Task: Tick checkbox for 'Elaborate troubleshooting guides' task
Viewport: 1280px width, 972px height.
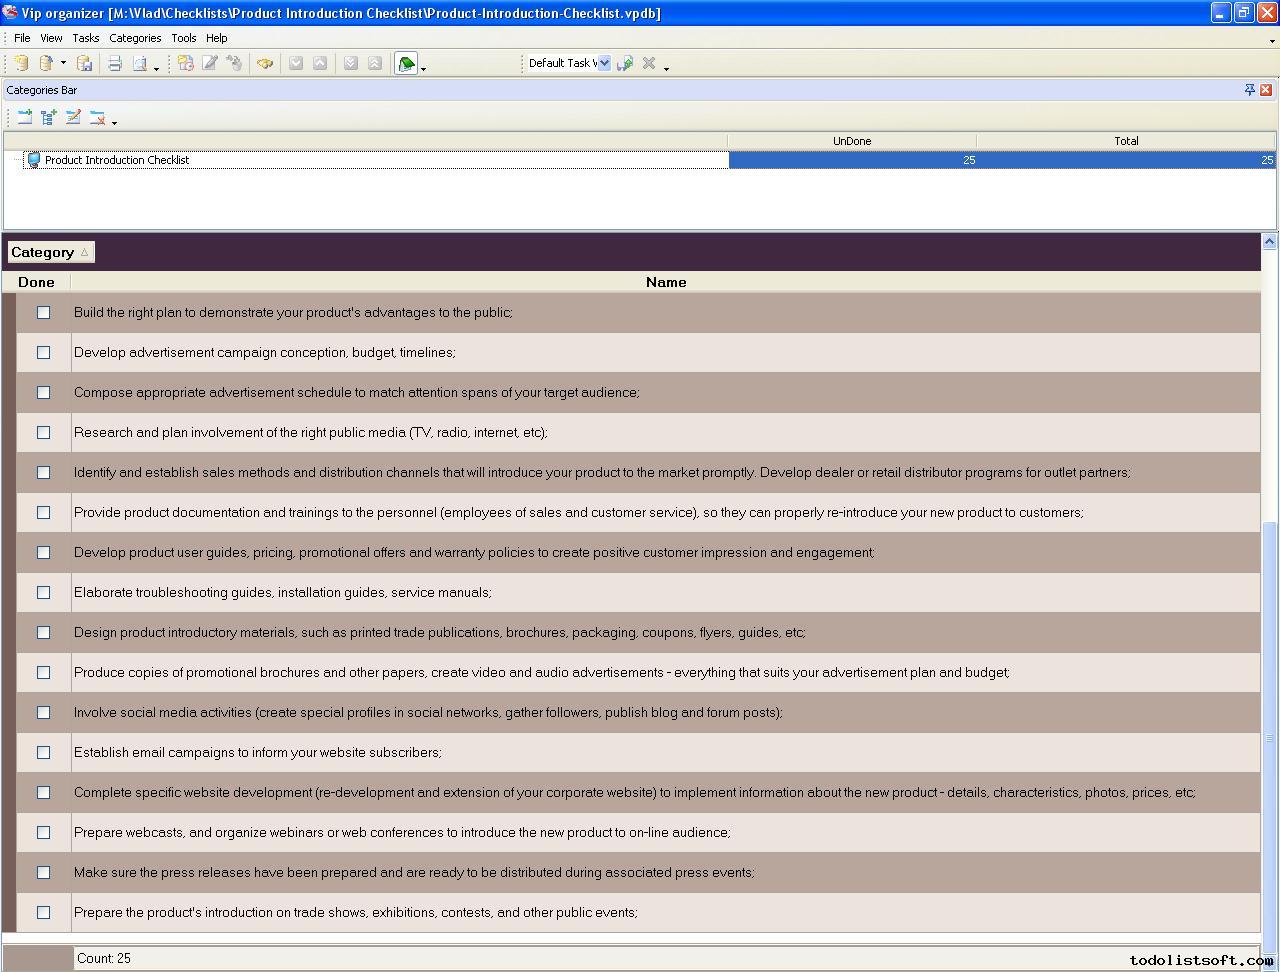Action: (x=43, y=593)
